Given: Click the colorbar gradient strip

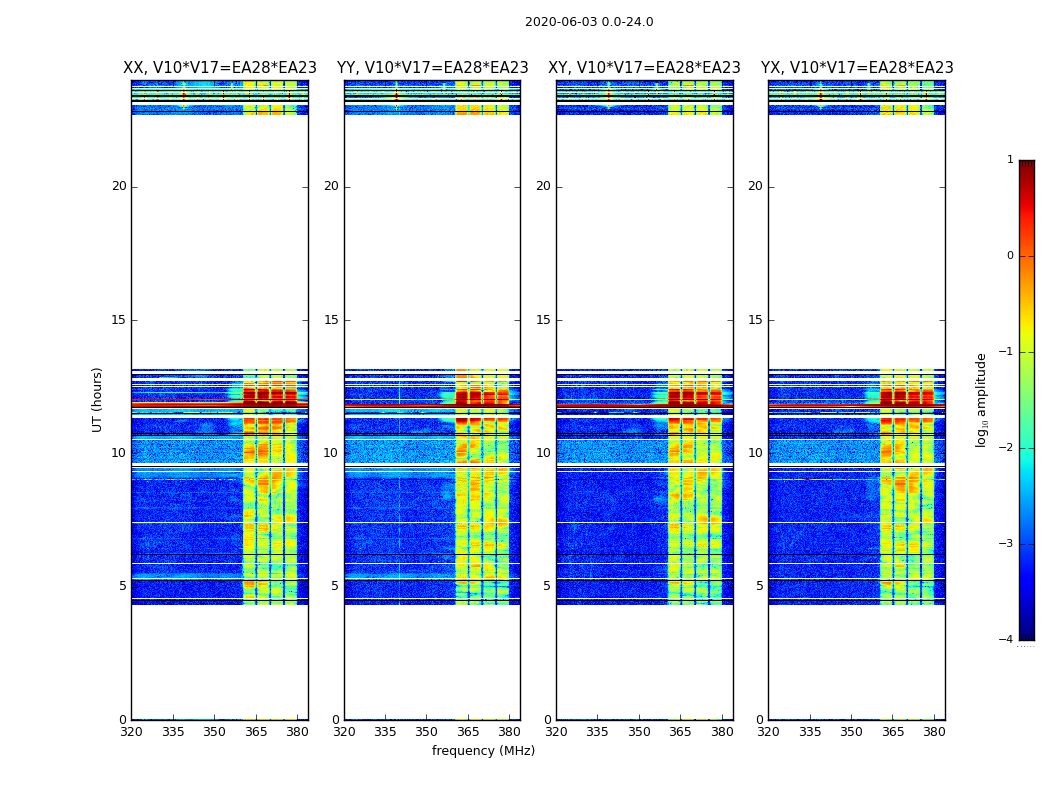Looking at the screenshot, I should coord(1026,400).
